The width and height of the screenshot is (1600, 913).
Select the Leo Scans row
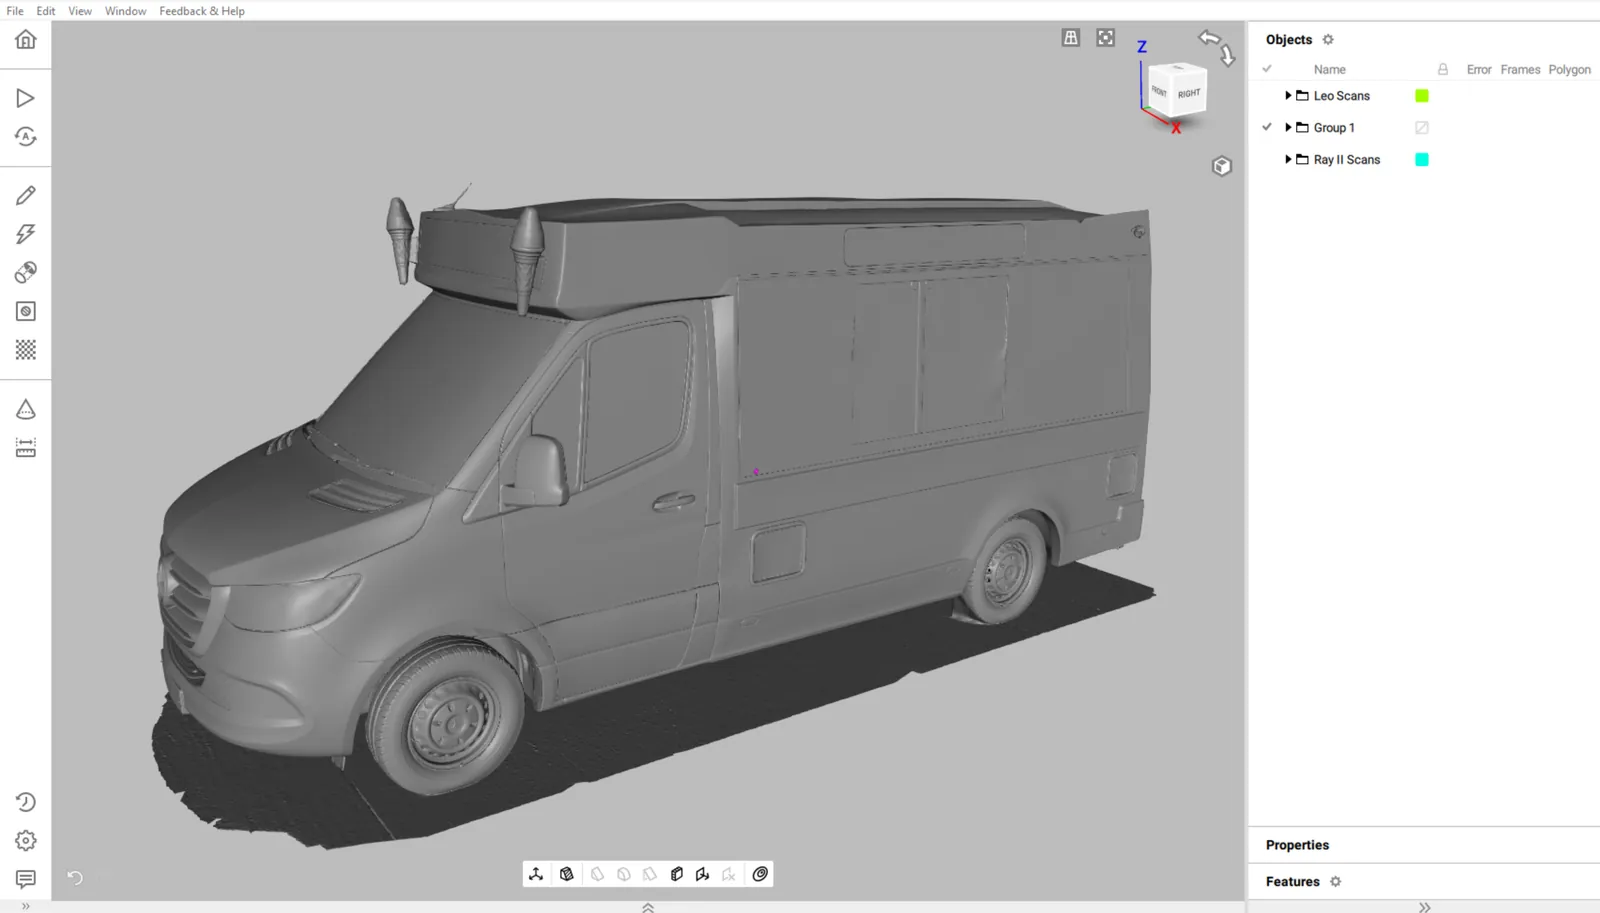(x=1424, y=96)
